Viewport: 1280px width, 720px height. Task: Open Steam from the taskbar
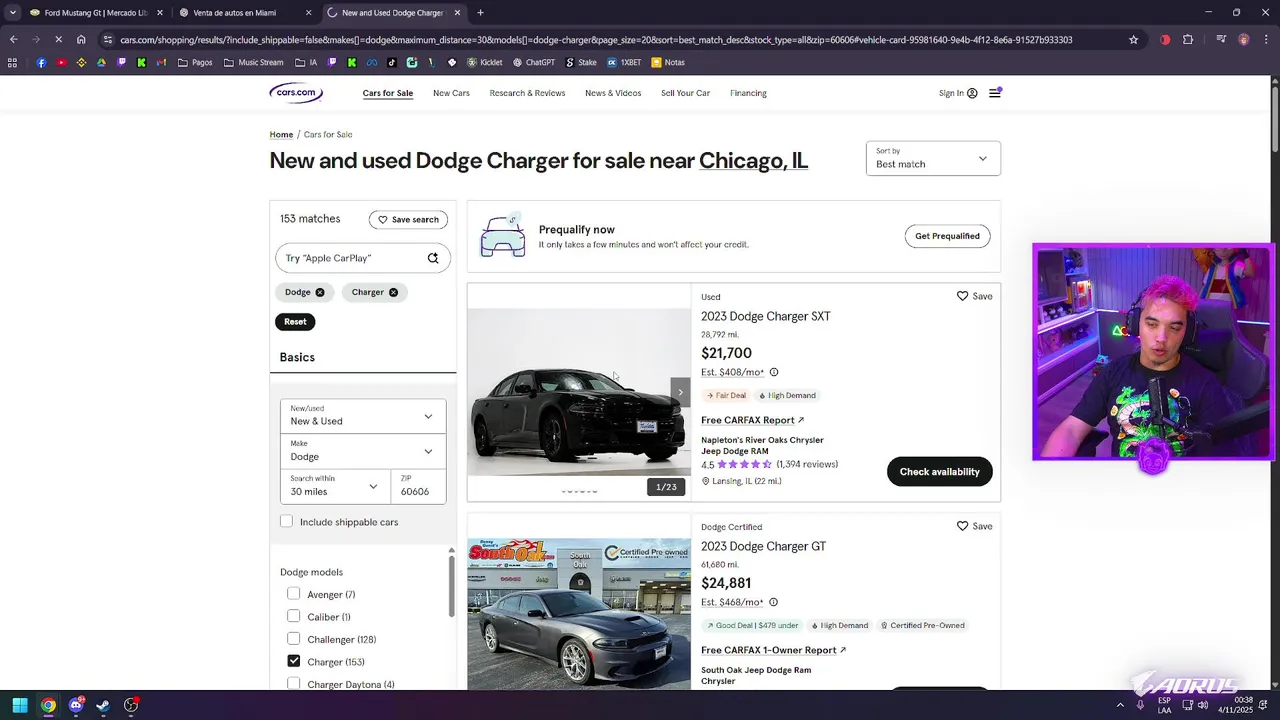coord(103,705)
